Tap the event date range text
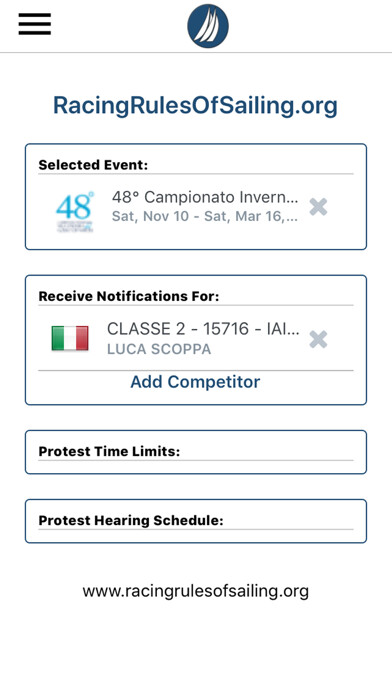Viewport: 392px width, 696px height. tap(205, 216)
